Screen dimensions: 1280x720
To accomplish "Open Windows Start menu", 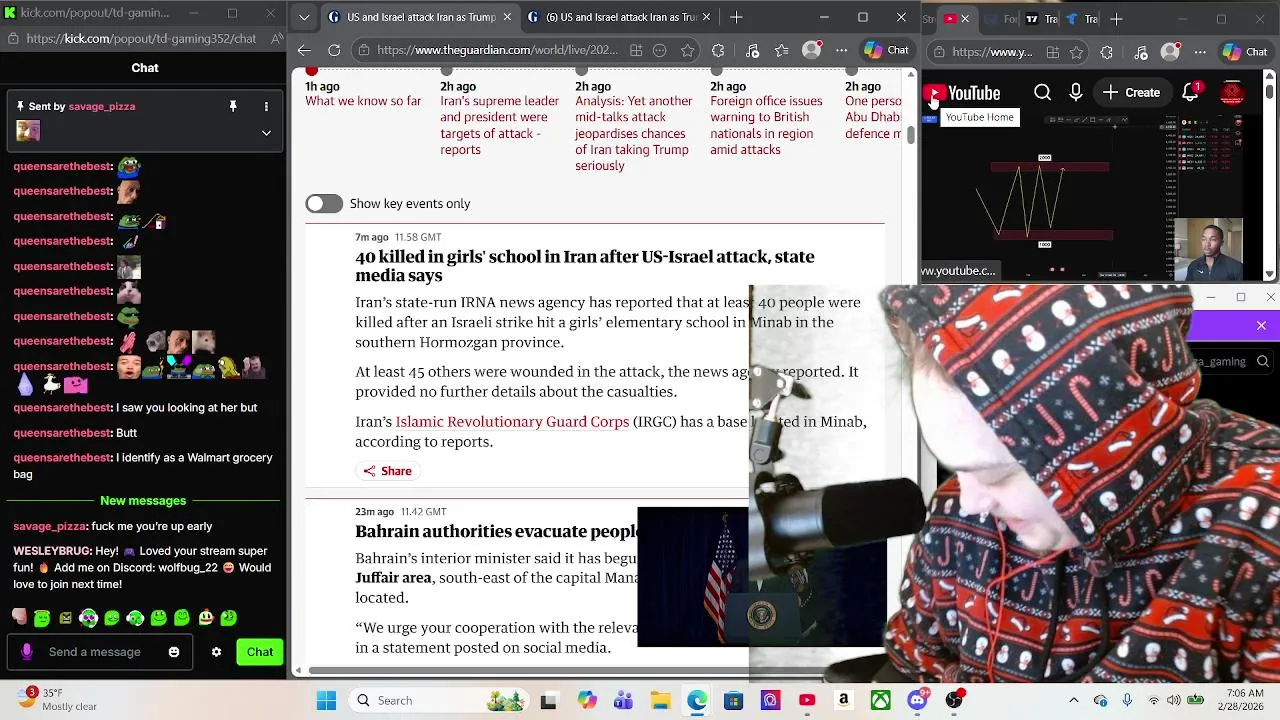I will pos(326,700).
